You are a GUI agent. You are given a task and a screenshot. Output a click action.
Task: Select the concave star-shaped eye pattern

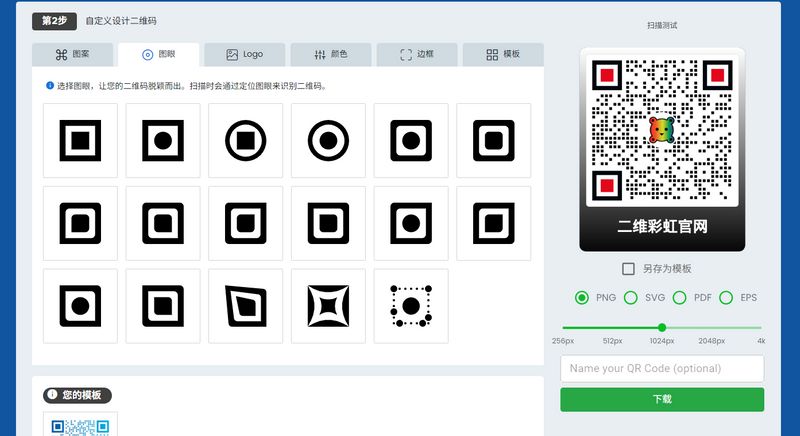[328, 305]
